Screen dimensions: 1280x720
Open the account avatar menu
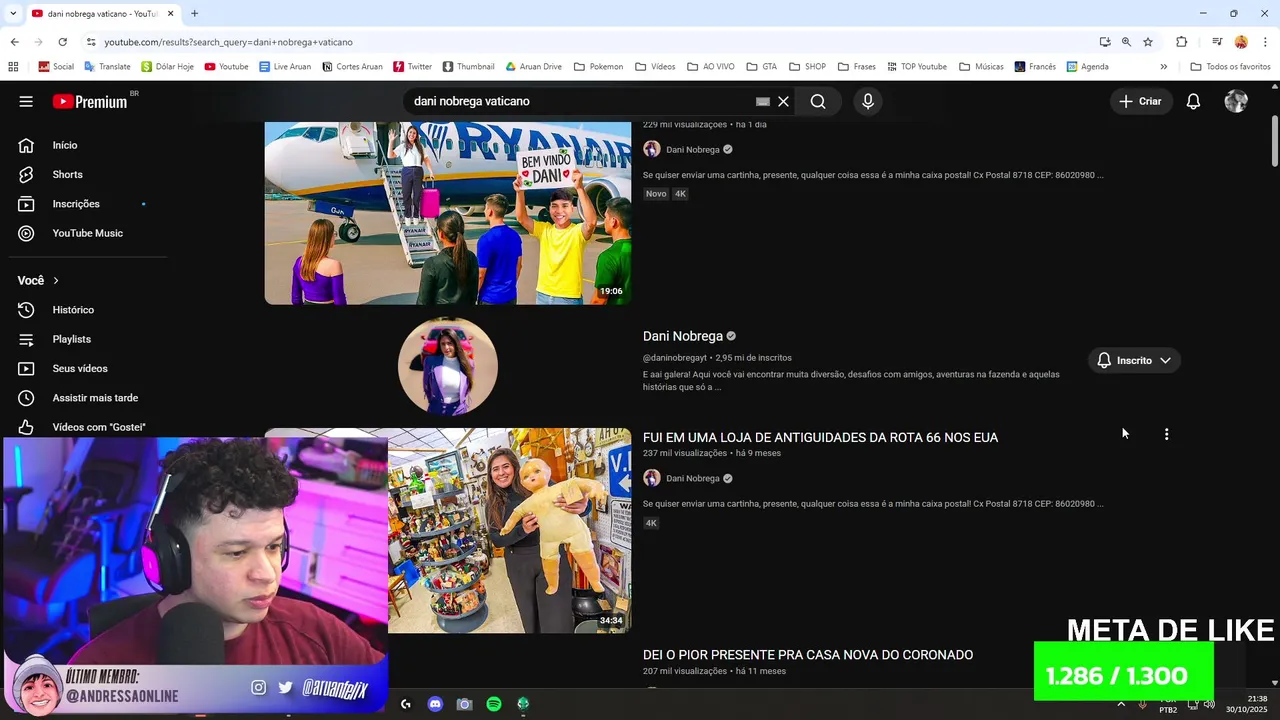tap(1236, 101)
